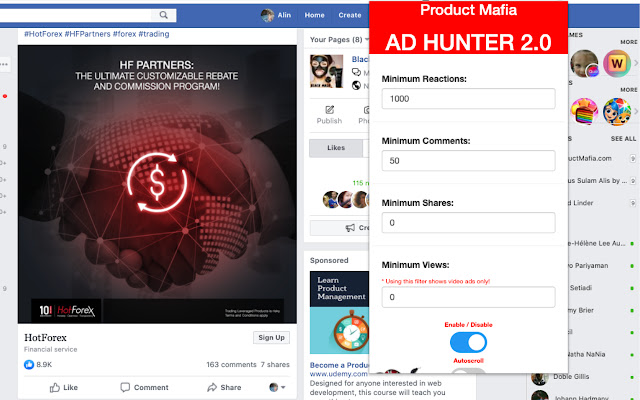Expand next arrow beside cartoon girl game
The image size is (640, 400).
(x=636, y=111)
